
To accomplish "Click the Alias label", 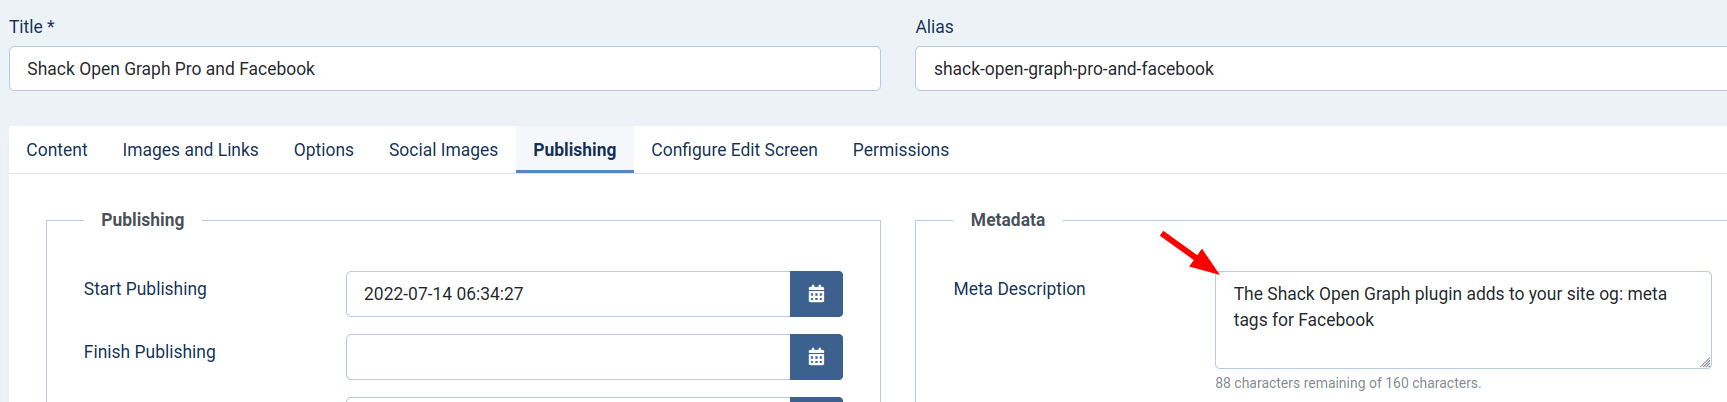I will click(934, 27).
